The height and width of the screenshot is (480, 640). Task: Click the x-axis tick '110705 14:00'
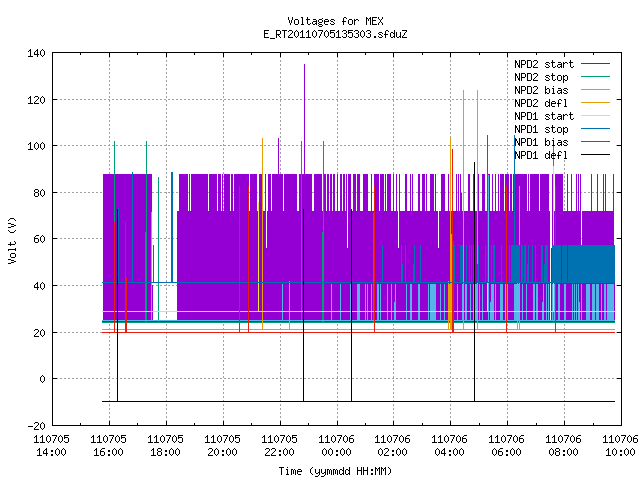[51, 446]
